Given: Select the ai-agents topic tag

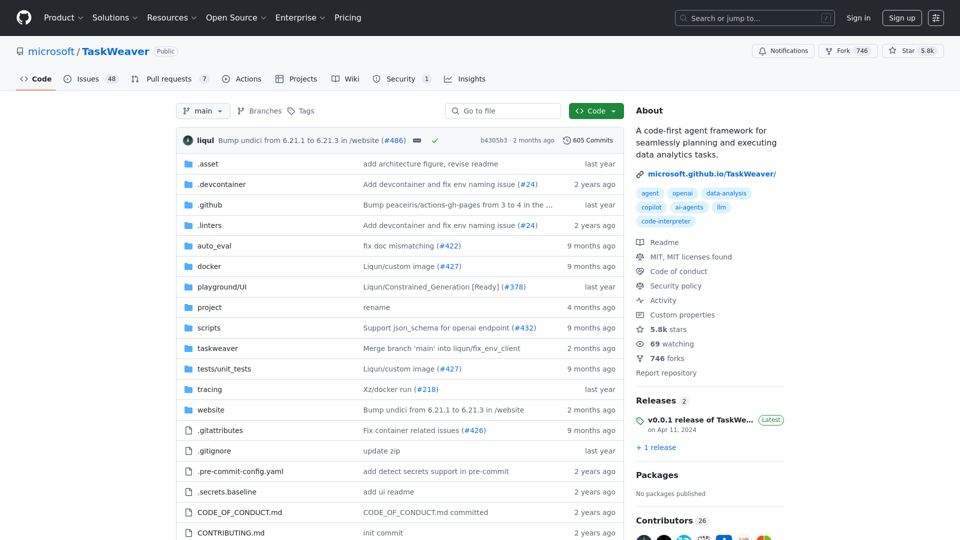Looking at the screenshot, I should pos(688,207).
